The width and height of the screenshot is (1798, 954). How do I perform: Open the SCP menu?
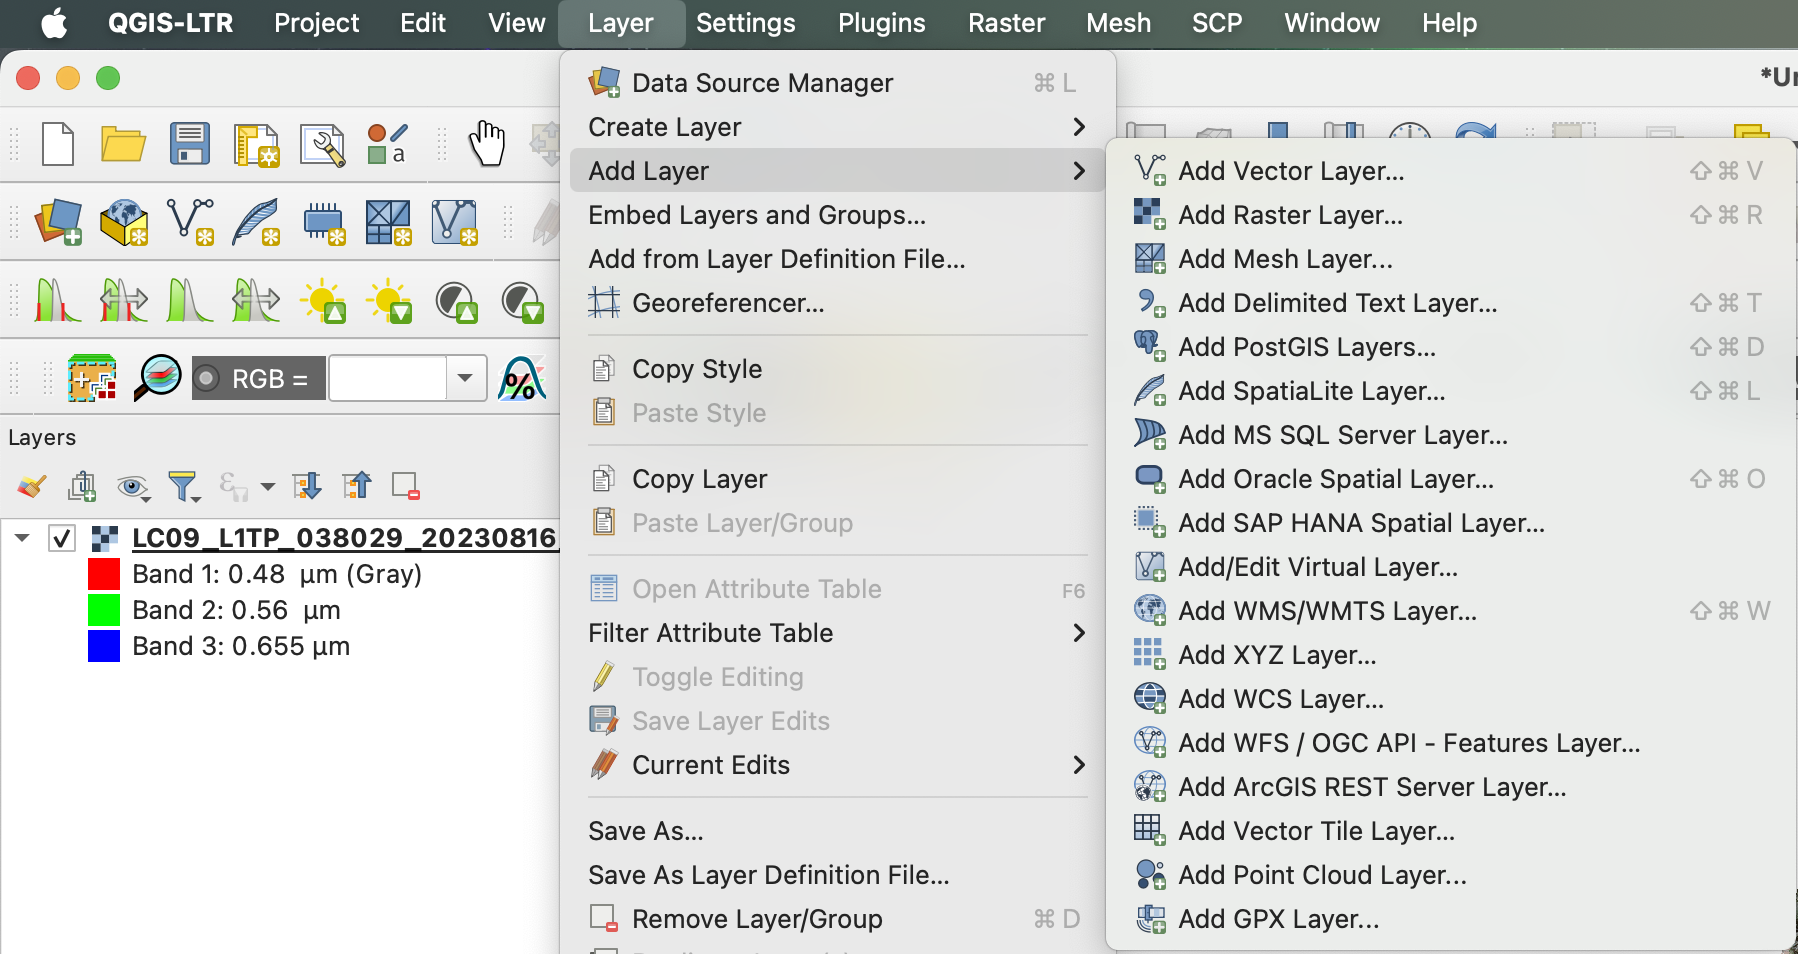(x=1217, y=23)
